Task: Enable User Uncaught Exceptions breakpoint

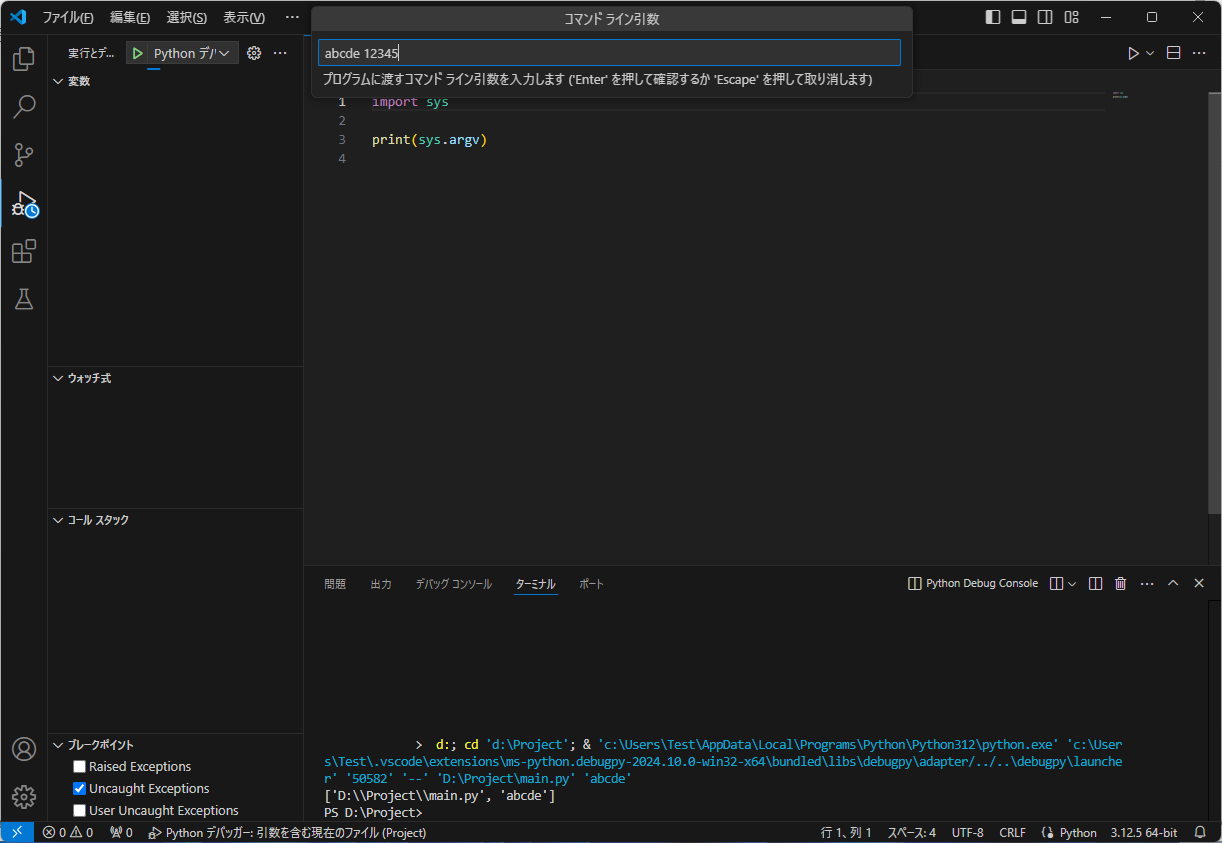Action: 79,810
